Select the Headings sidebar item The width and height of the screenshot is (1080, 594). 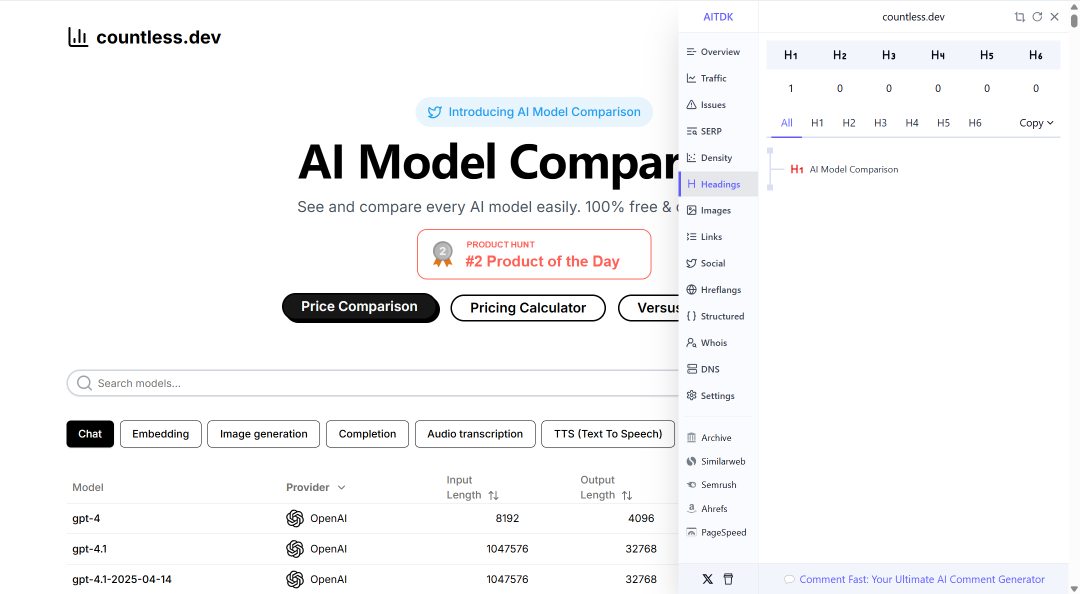click(718, 184)
